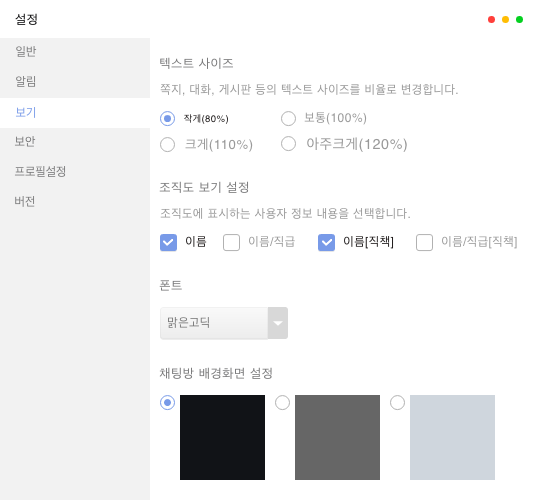The width and height of the screenshot is (535, 500).
Task: Pick the black chat background swatch
Action: (222, 437)
